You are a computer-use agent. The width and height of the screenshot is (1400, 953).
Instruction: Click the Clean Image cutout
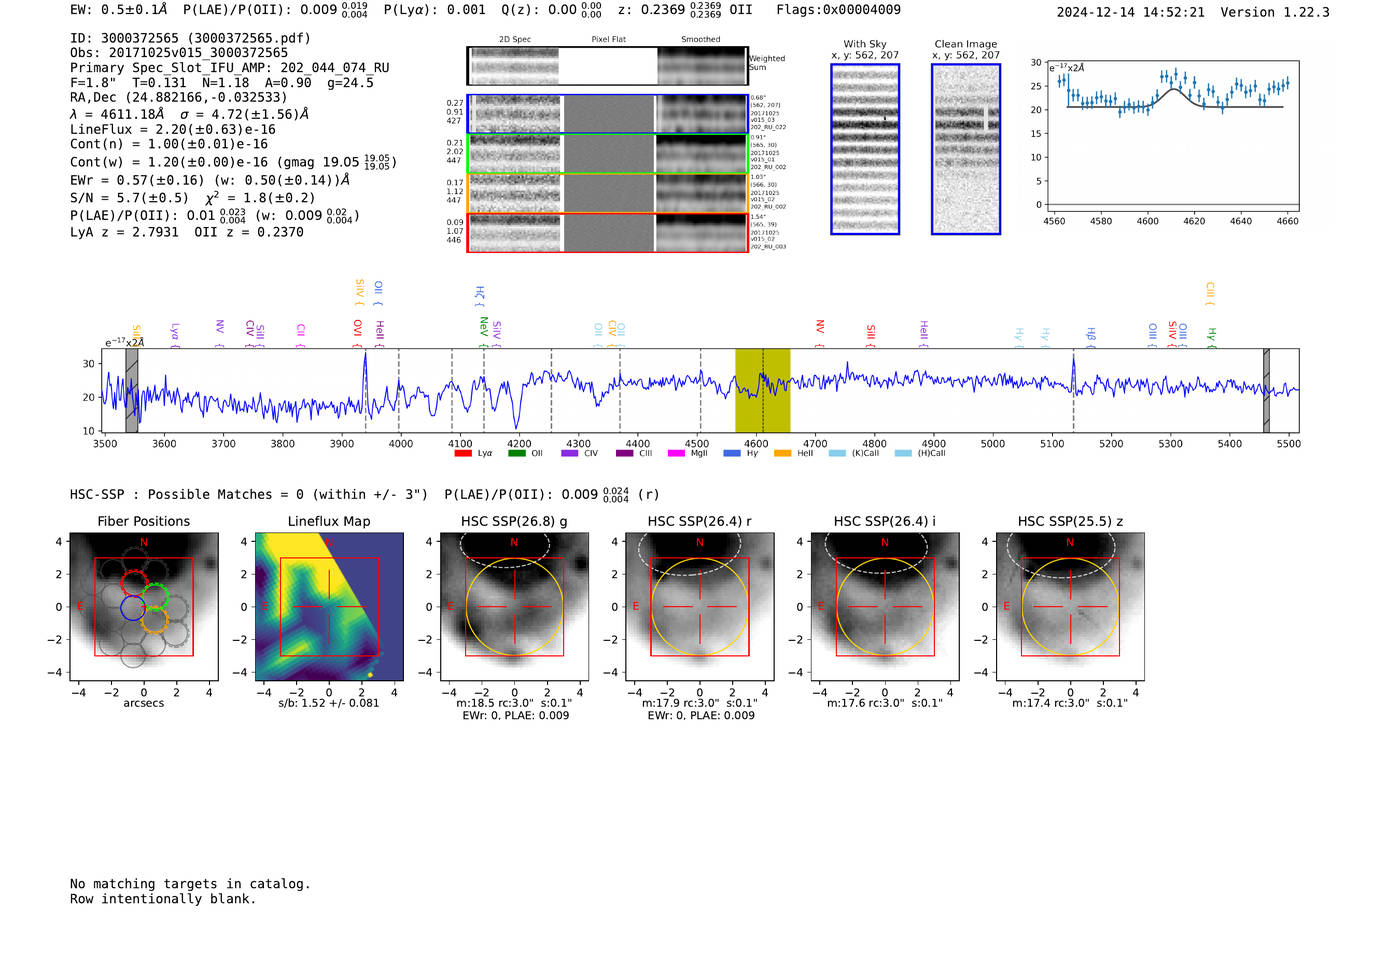coord(966,149)
